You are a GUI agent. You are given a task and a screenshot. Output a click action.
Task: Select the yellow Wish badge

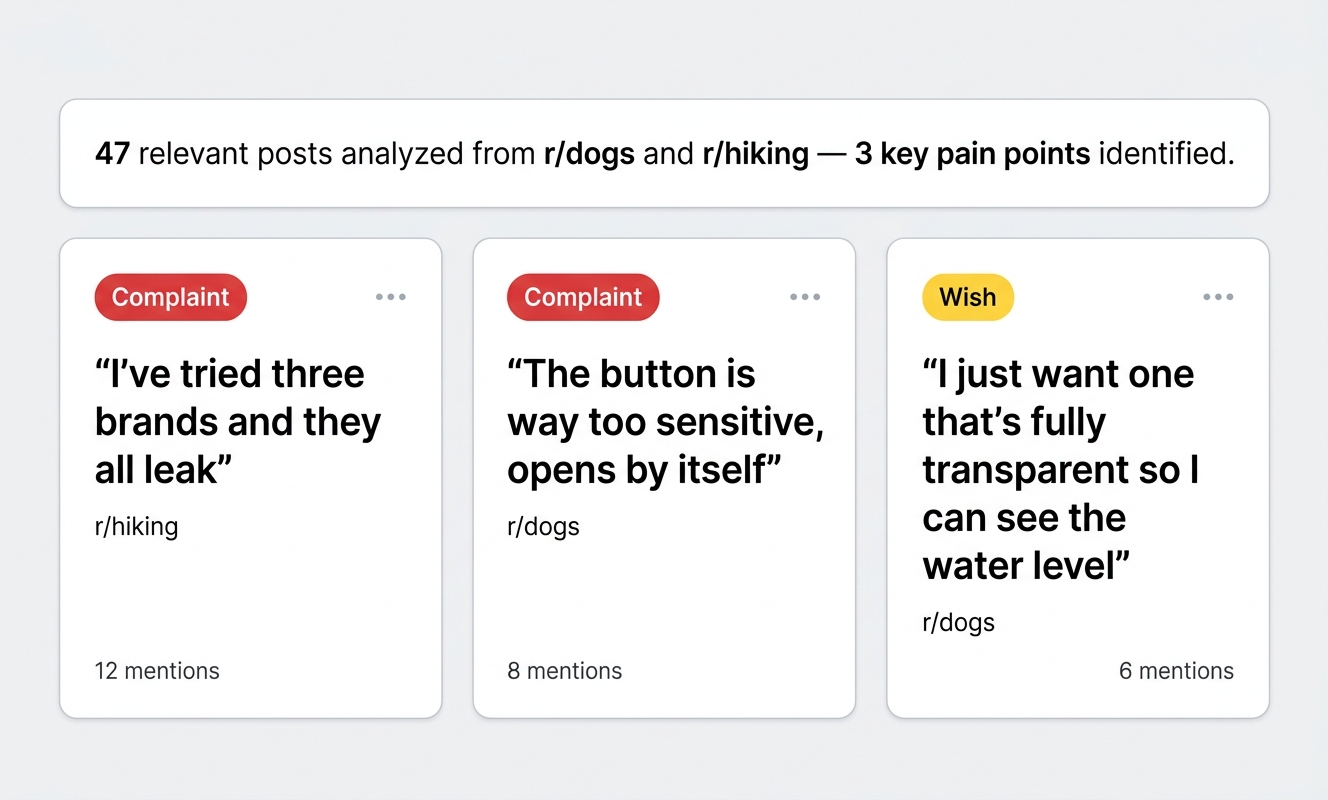pos(967,297)
